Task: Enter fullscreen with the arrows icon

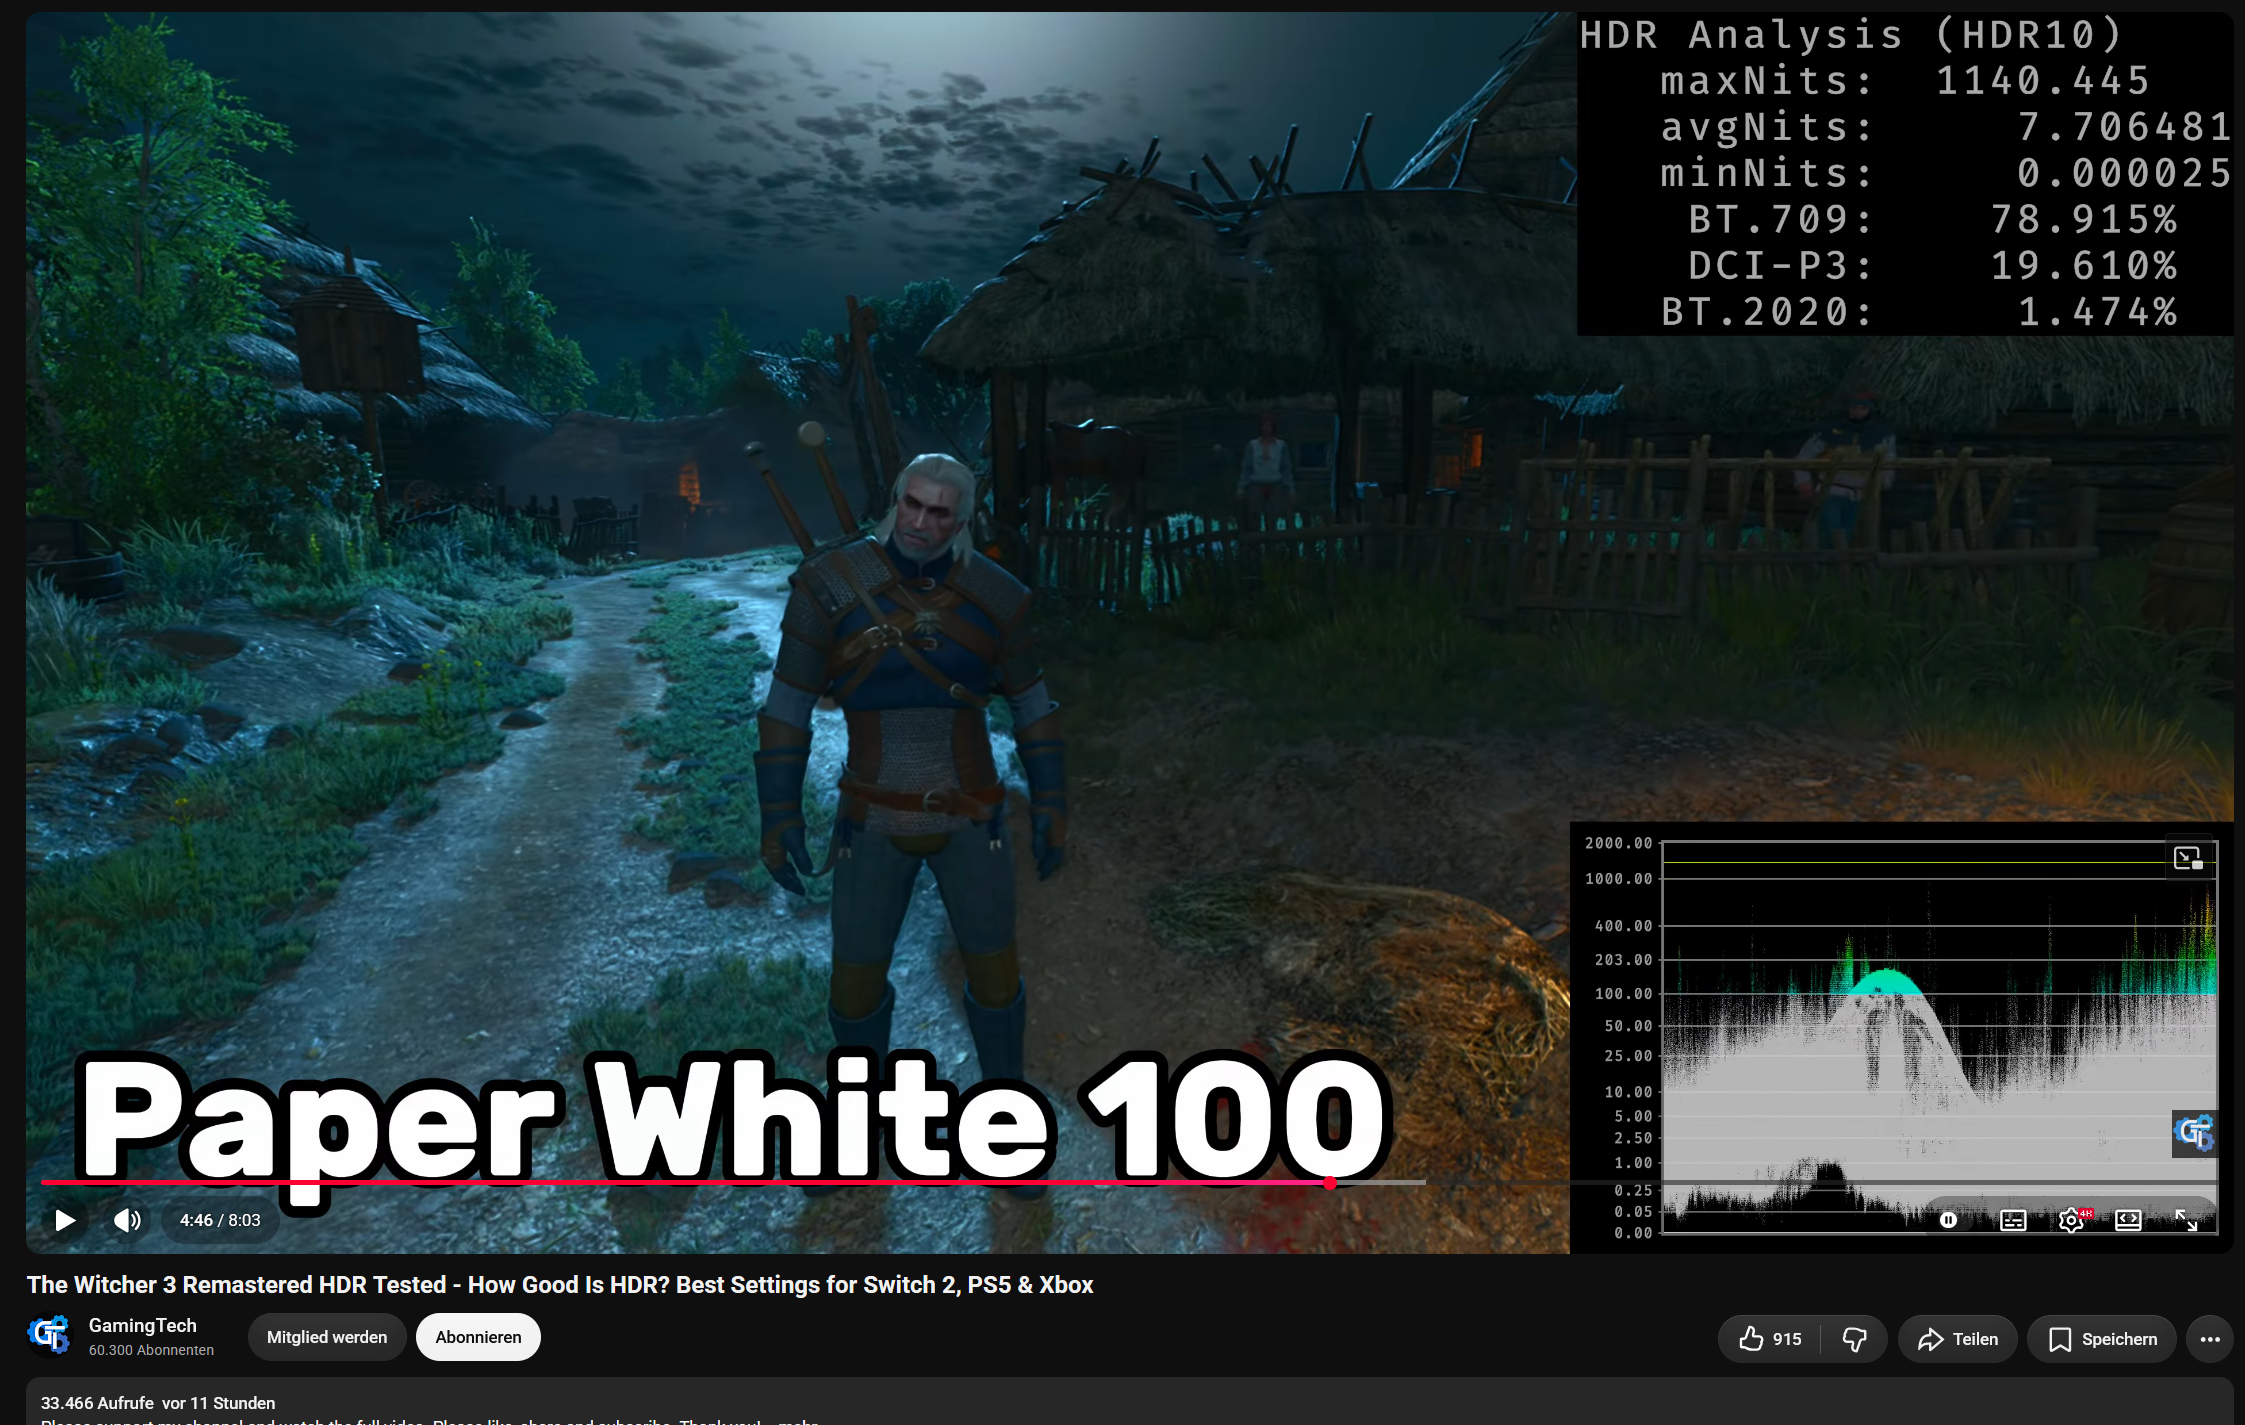Action: coord(2187,1220)
